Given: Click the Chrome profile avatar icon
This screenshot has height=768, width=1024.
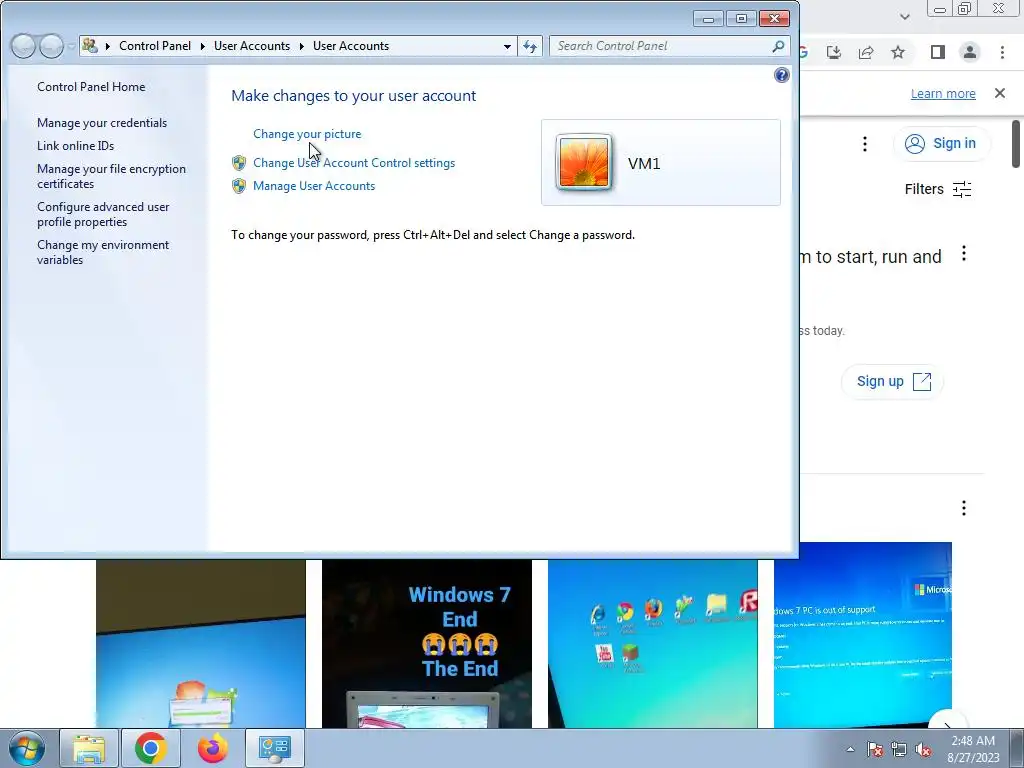Looking at the screenshot, I should pos(970,52).
